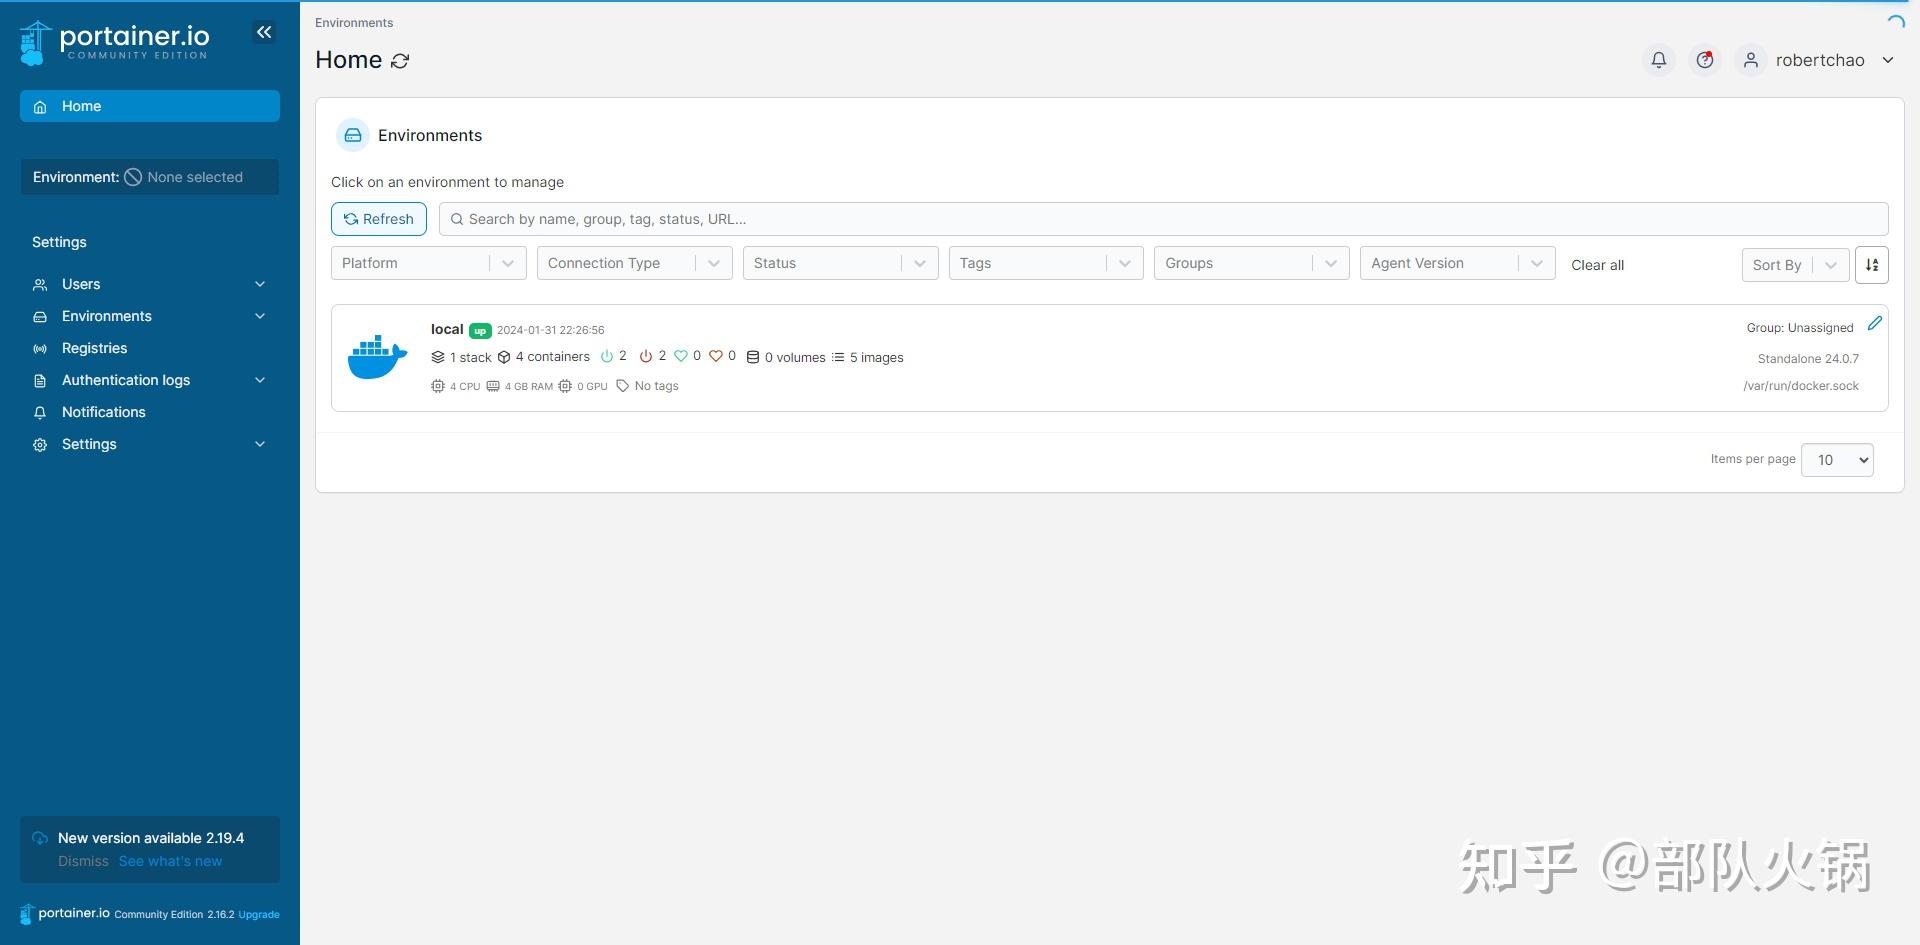This screenshot has width=1920, height=945.
Task: Collapse the sidebar using the double-chevron icon
Action: [264, 32]
